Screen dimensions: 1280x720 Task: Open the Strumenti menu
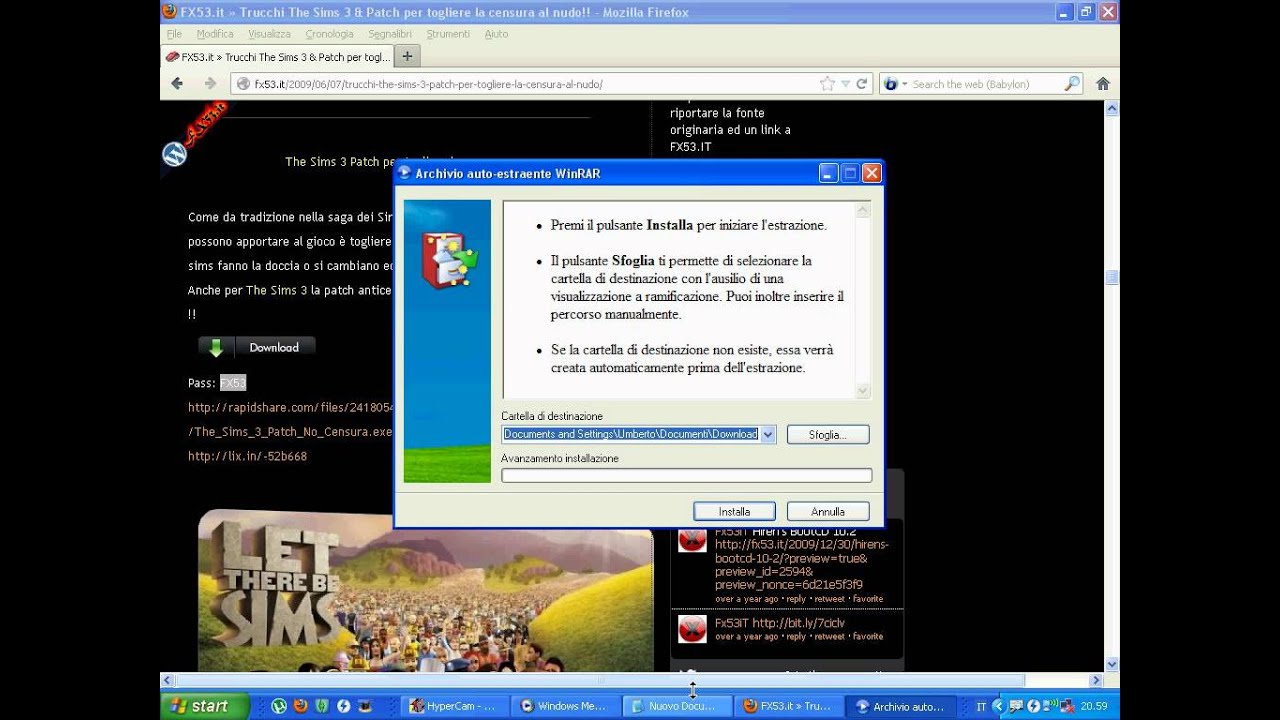(x=448, y=34)
